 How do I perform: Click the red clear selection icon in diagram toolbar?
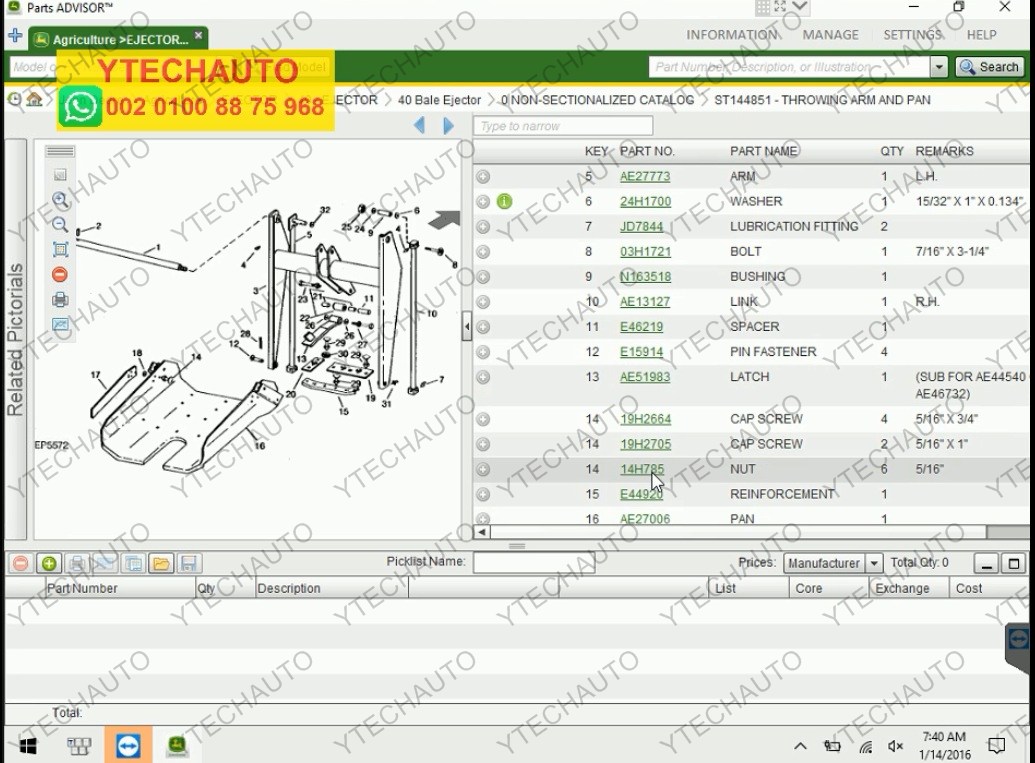60,275
